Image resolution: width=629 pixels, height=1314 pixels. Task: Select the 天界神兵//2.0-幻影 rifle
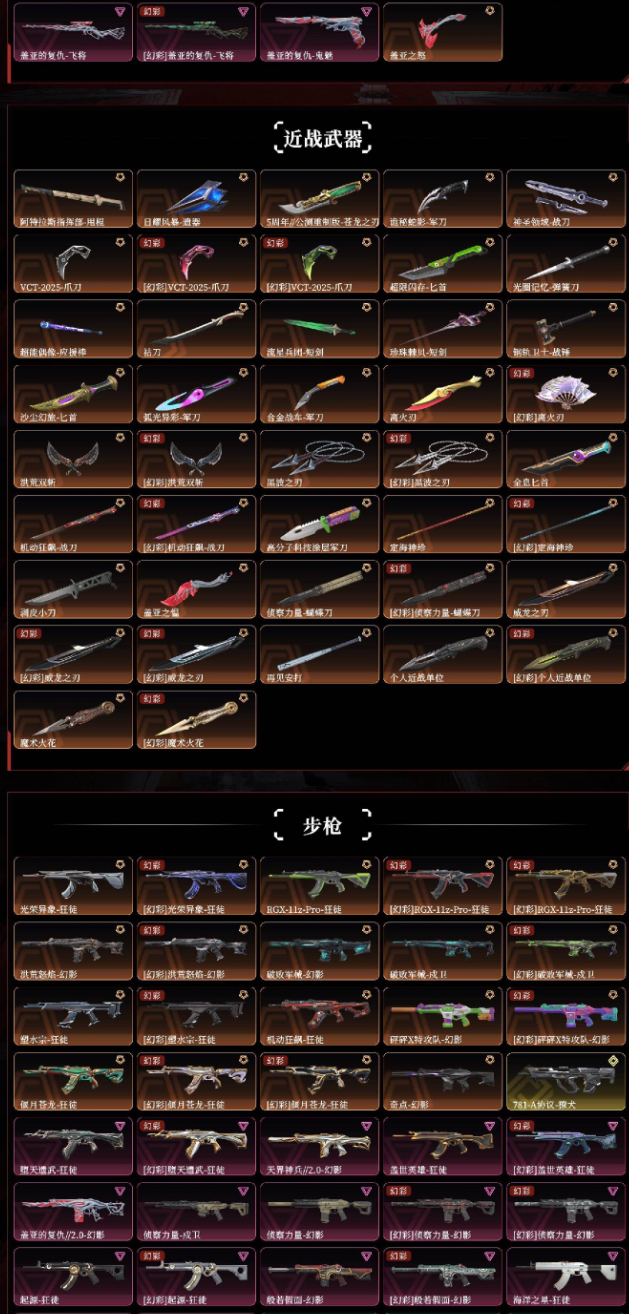(319, 1147)
